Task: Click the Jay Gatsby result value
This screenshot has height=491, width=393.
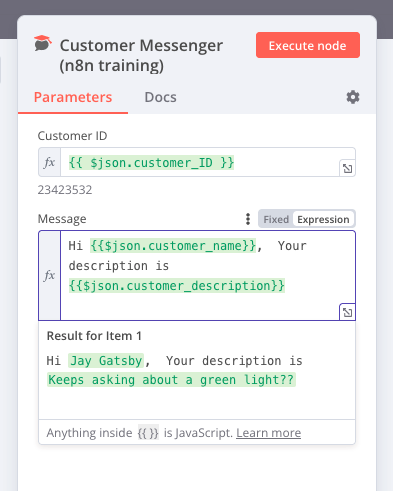Action: [106, 361]
